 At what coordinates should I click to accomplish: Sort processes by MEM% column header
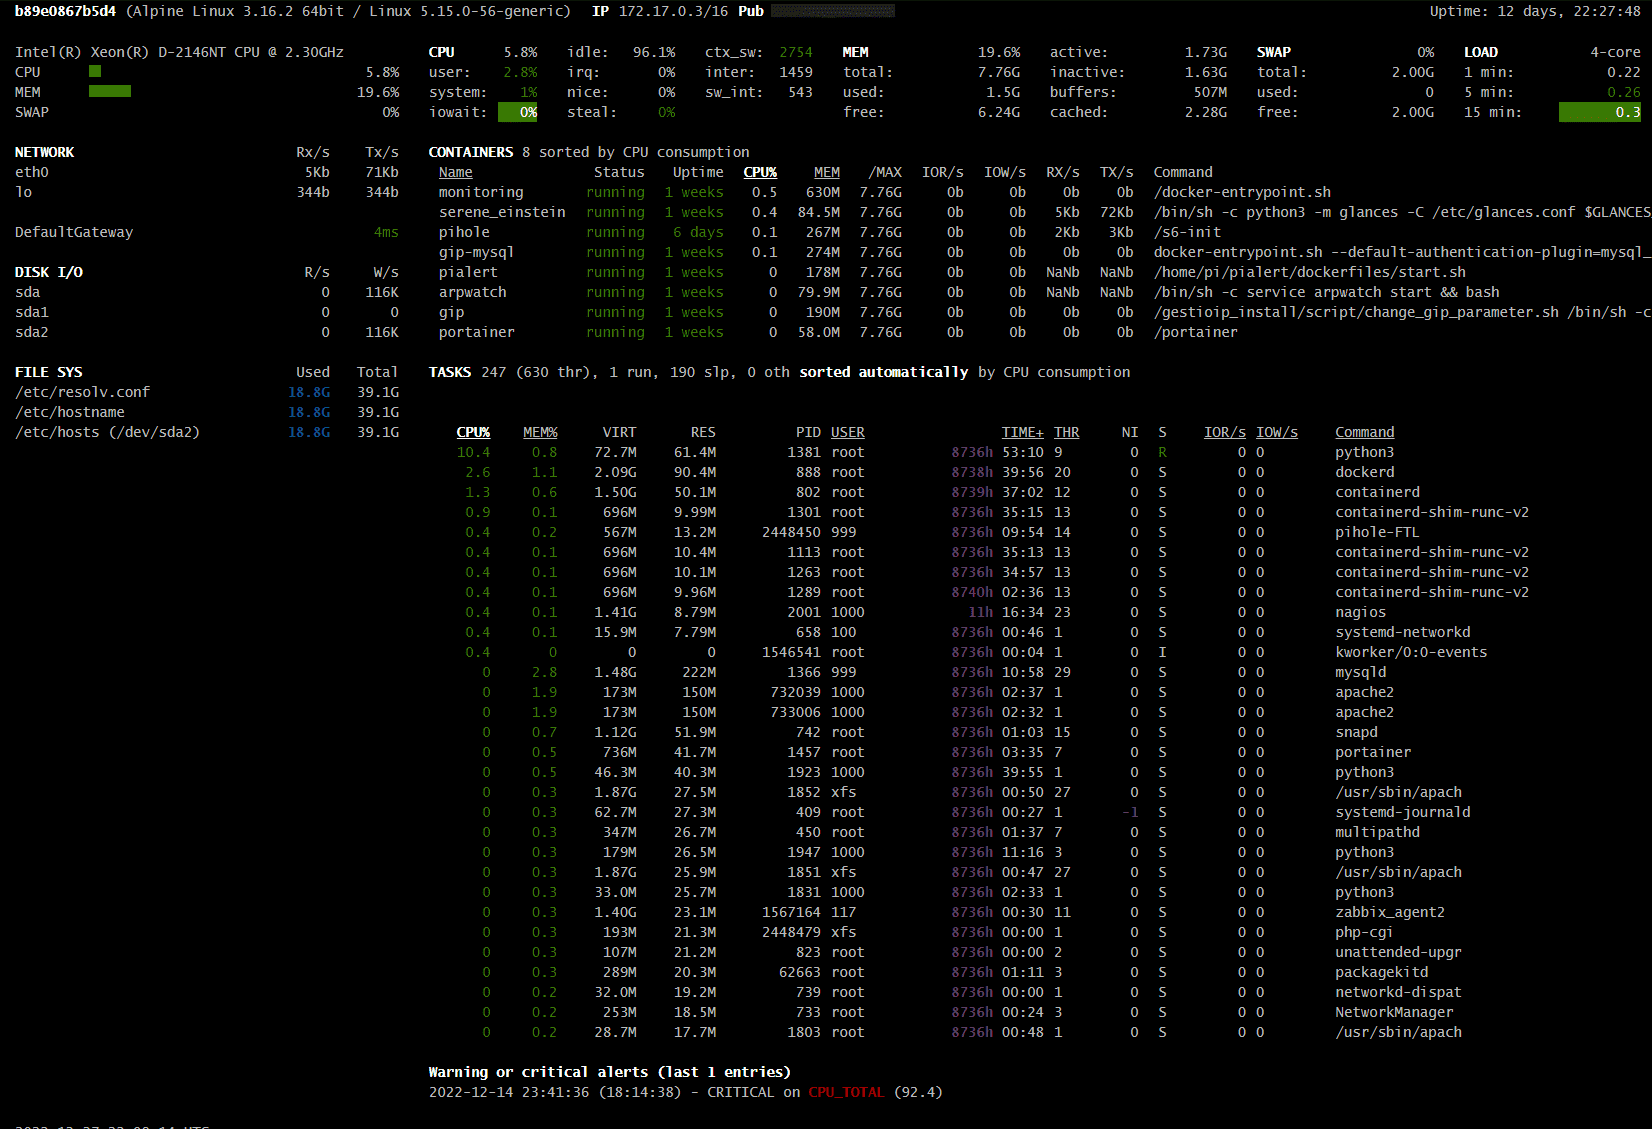point(540,432)
